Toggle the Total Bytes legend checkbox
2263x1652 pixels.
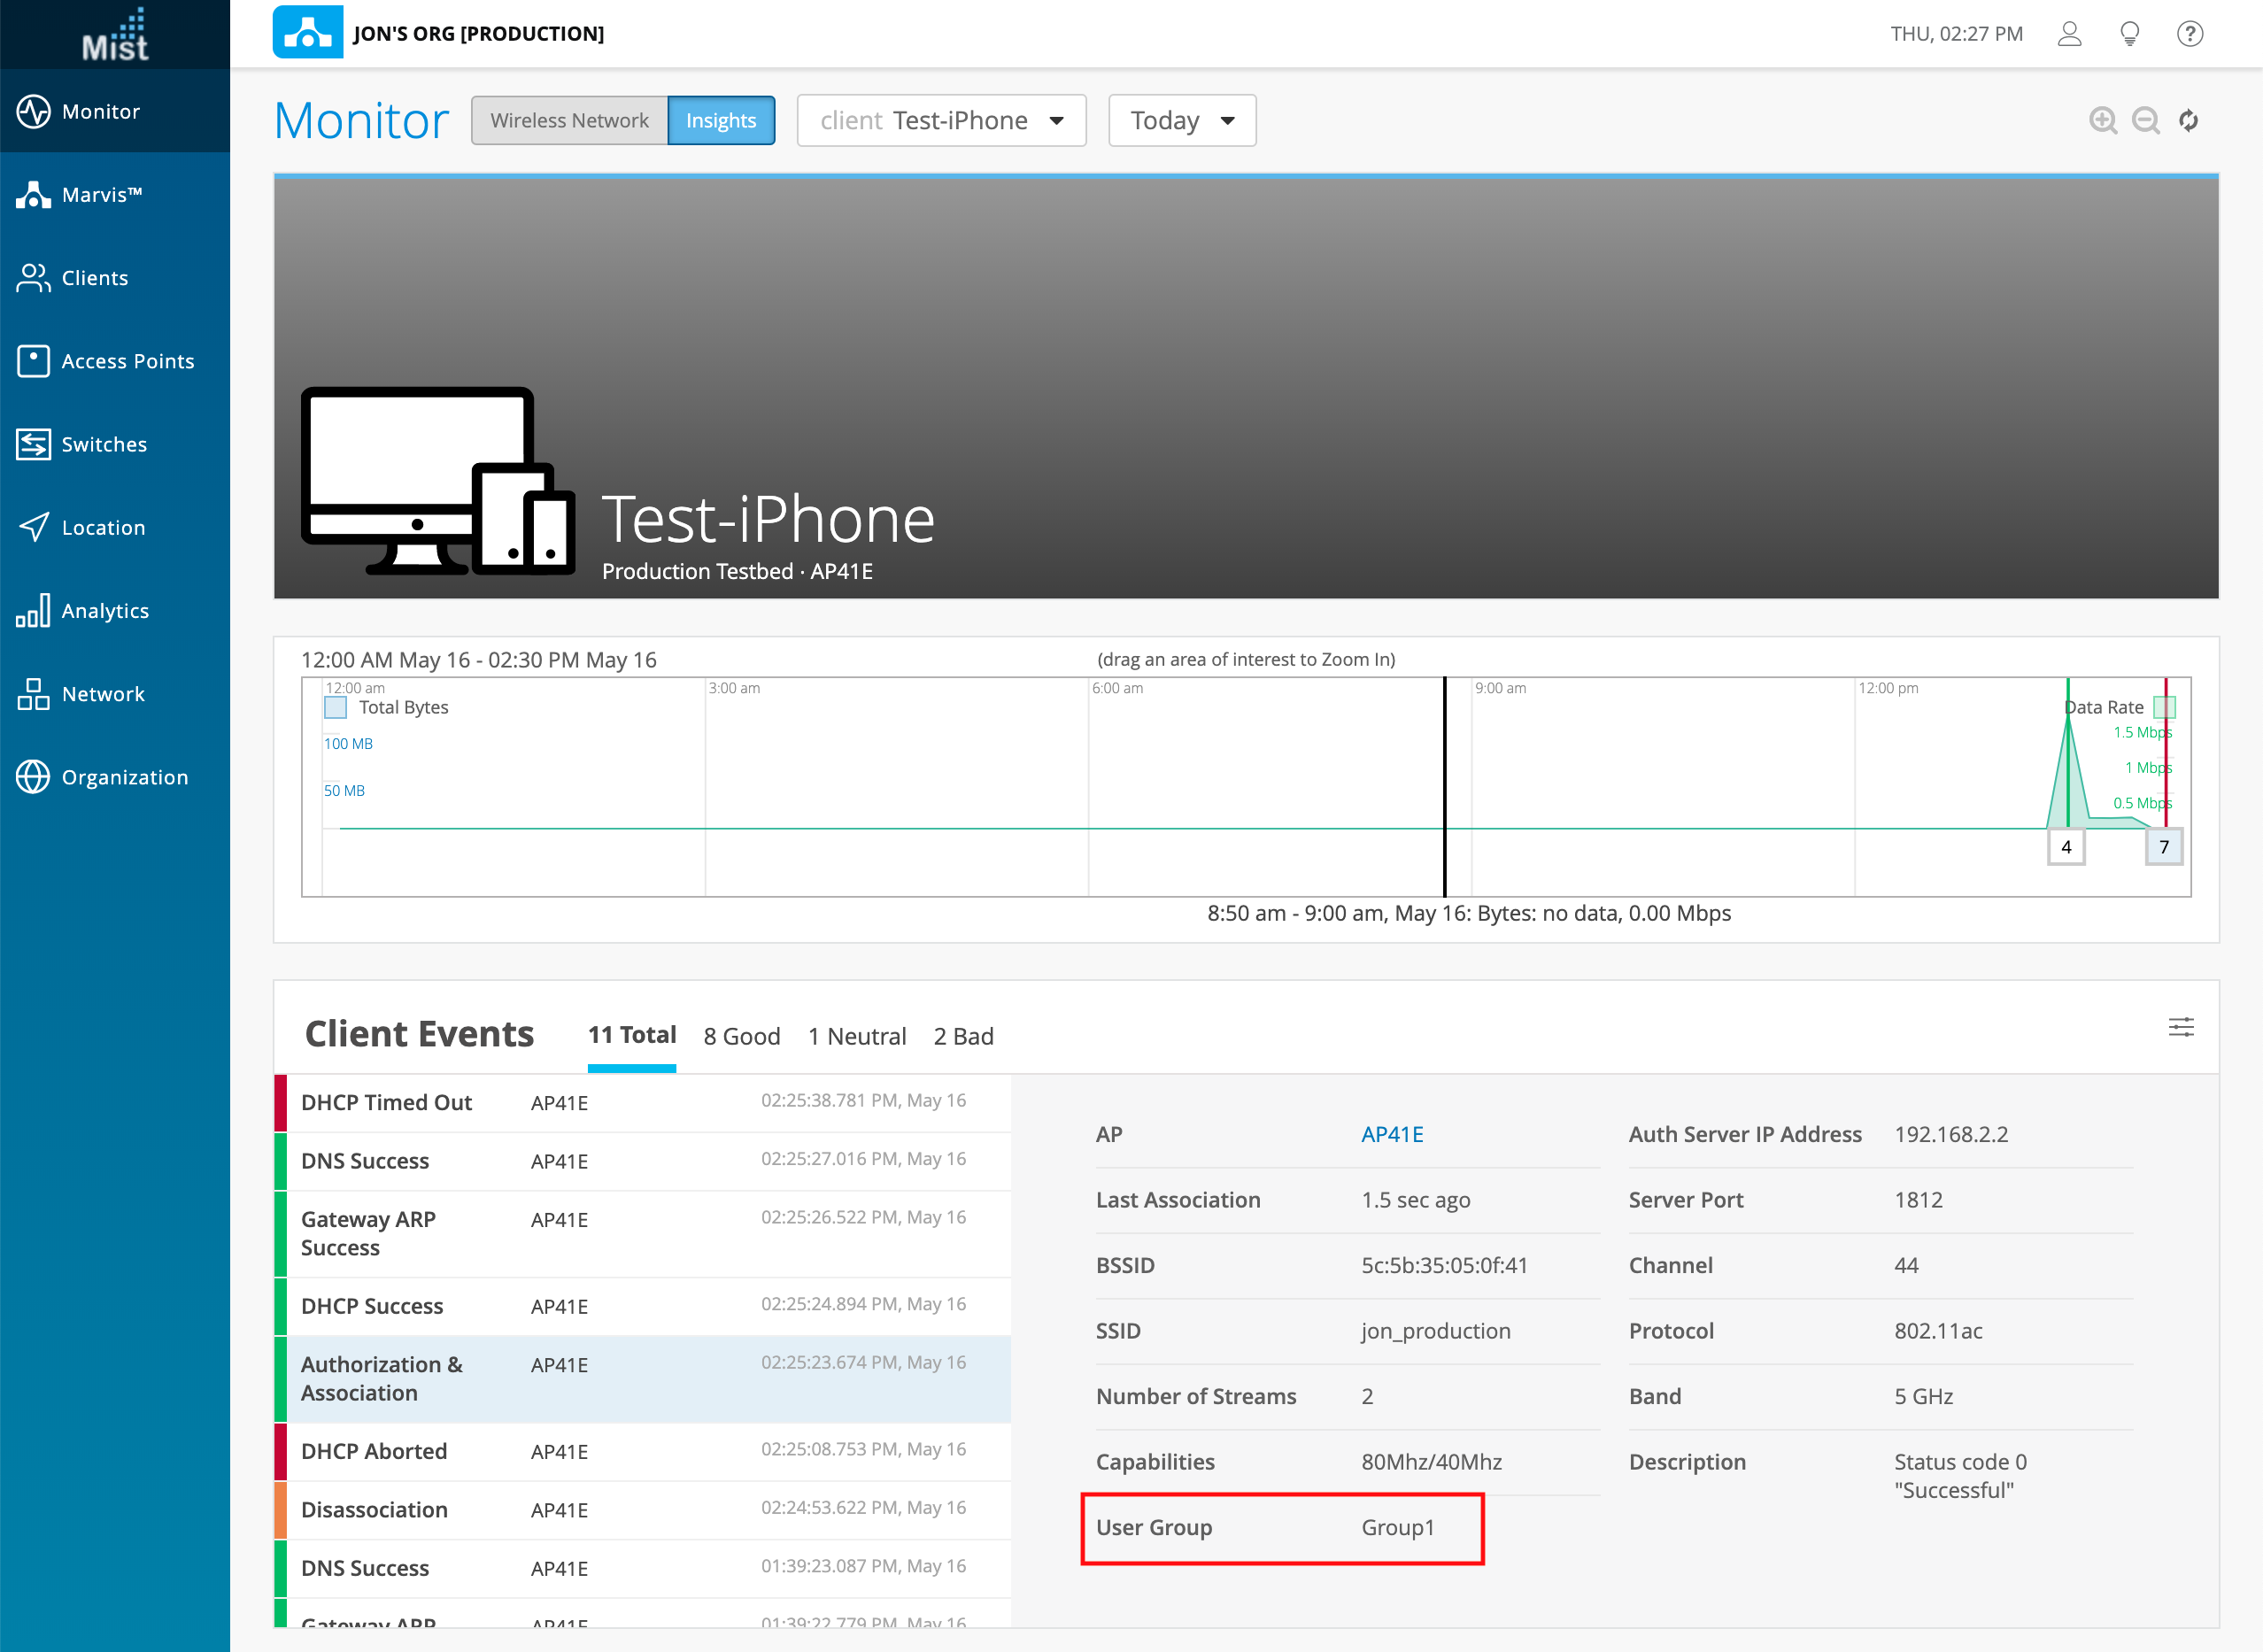coord(336,708)
